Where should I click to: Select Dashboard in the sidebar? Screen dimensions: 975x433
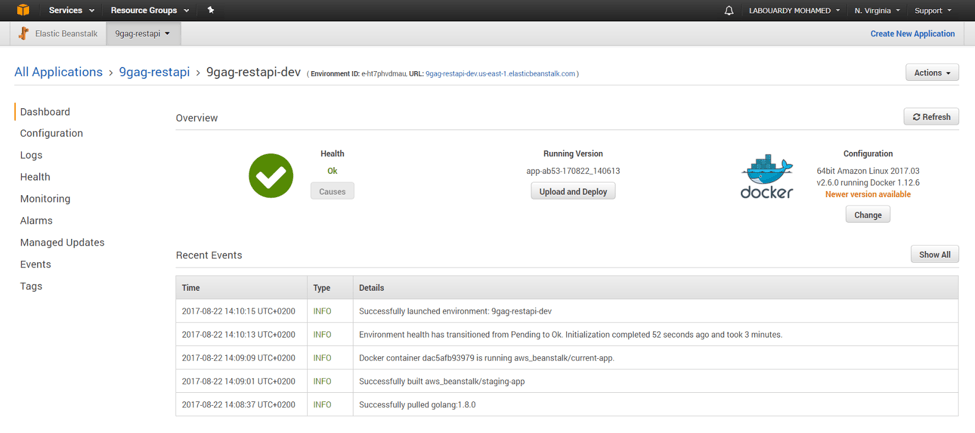pyautogui.click(x=45, y=112)
